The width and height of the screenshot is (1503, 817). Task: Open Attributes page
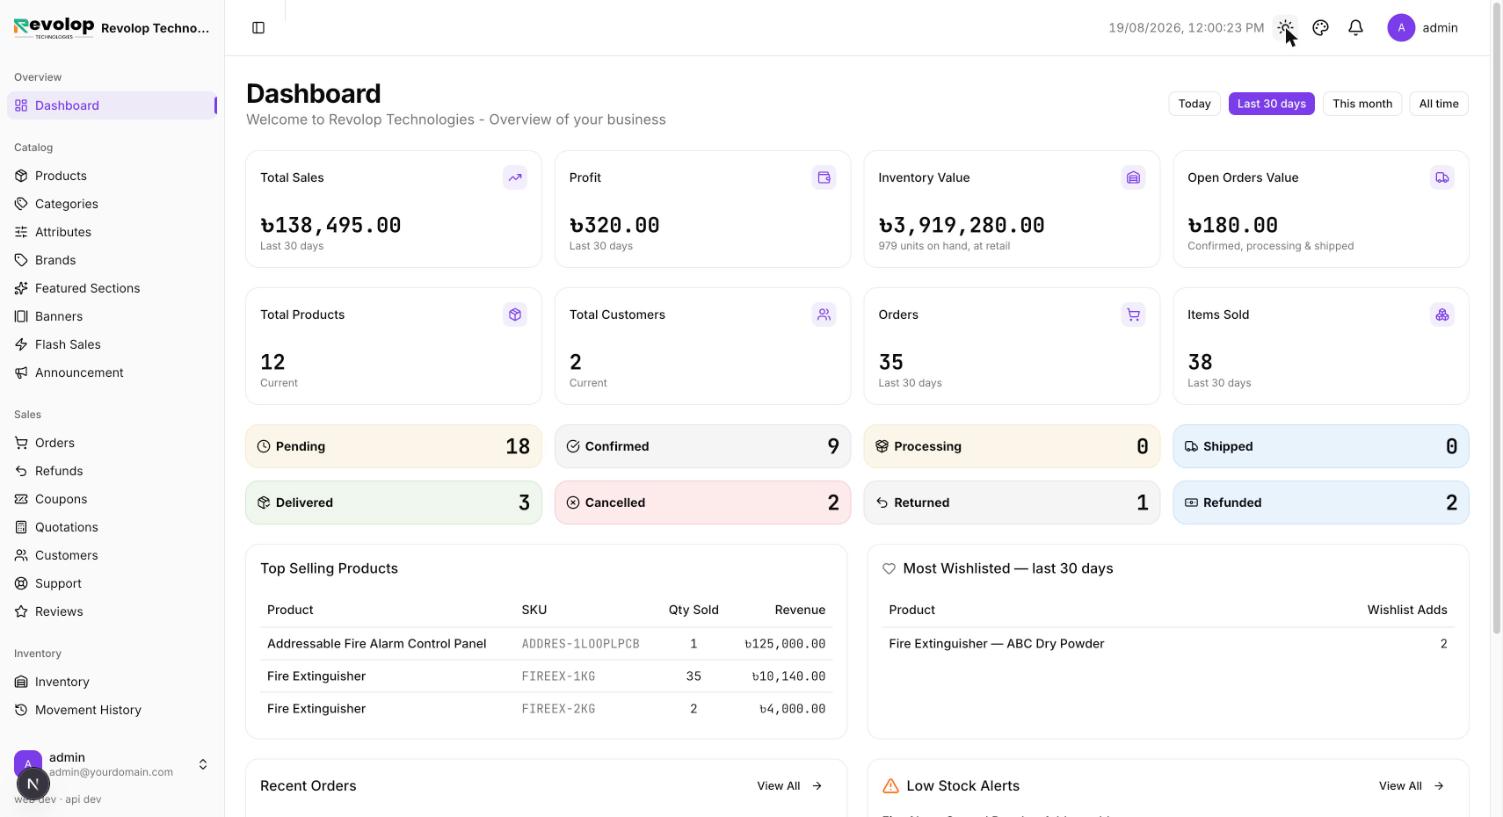(112, 232)
